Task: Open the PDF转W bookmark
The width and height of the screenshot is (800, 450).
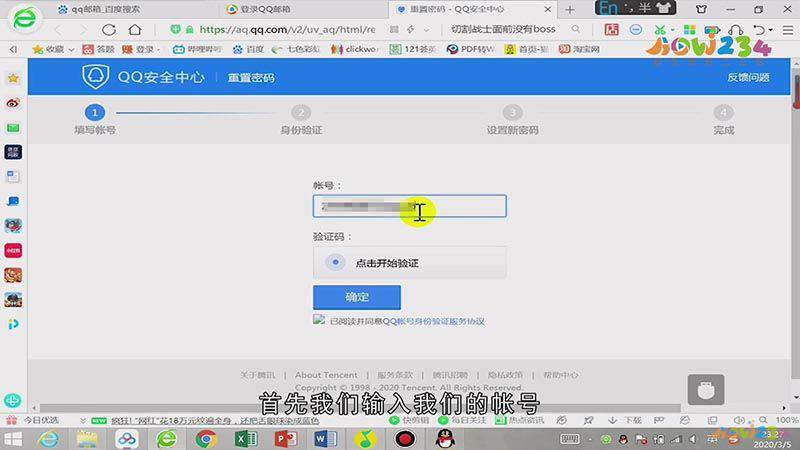Action: click(x=470, y=49)
